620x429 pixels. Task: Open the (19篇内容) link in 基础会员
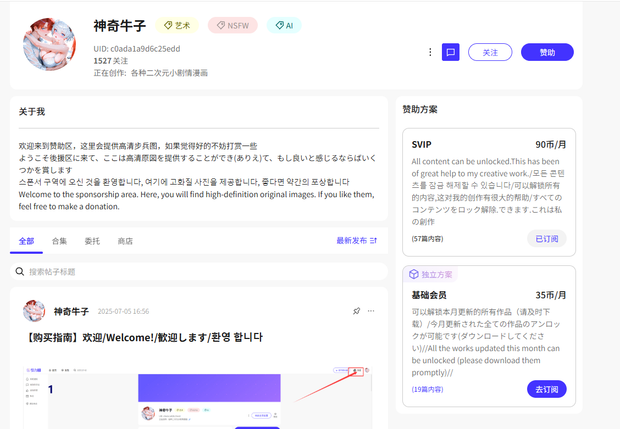427,389
